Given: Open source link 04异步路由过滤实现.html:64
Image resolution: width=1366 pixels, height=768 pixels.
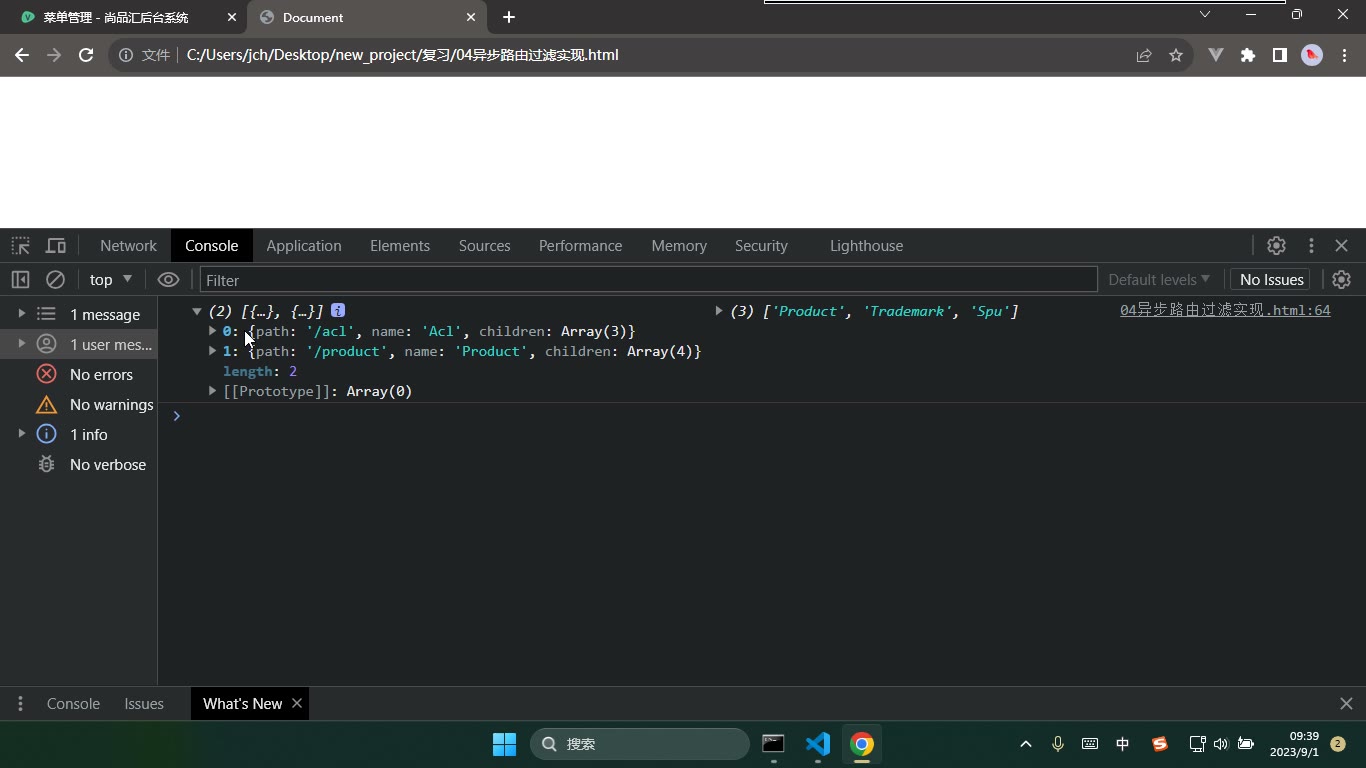Looking at the screenshot, I should pos(1225,311).
